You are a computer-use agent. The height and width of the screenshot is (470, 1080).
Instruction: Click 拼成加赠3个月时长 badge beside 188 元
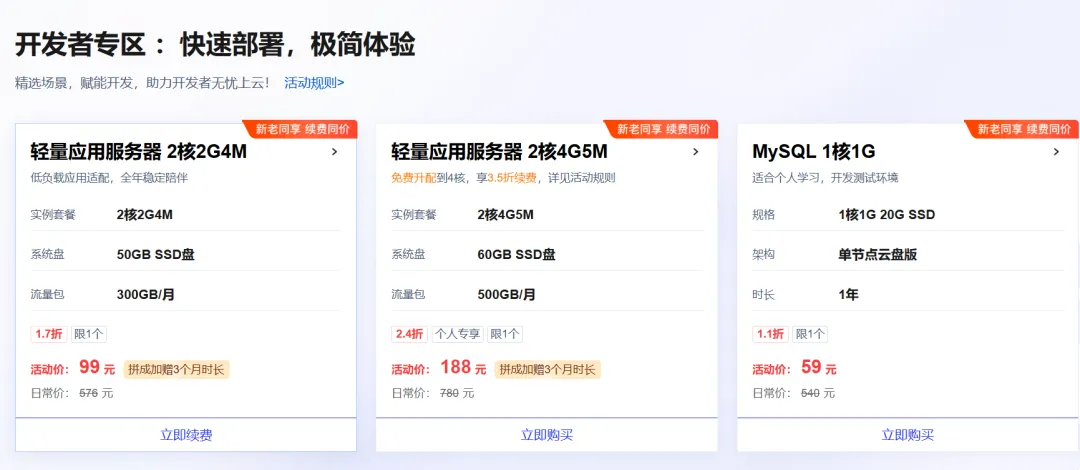(548, 369)
